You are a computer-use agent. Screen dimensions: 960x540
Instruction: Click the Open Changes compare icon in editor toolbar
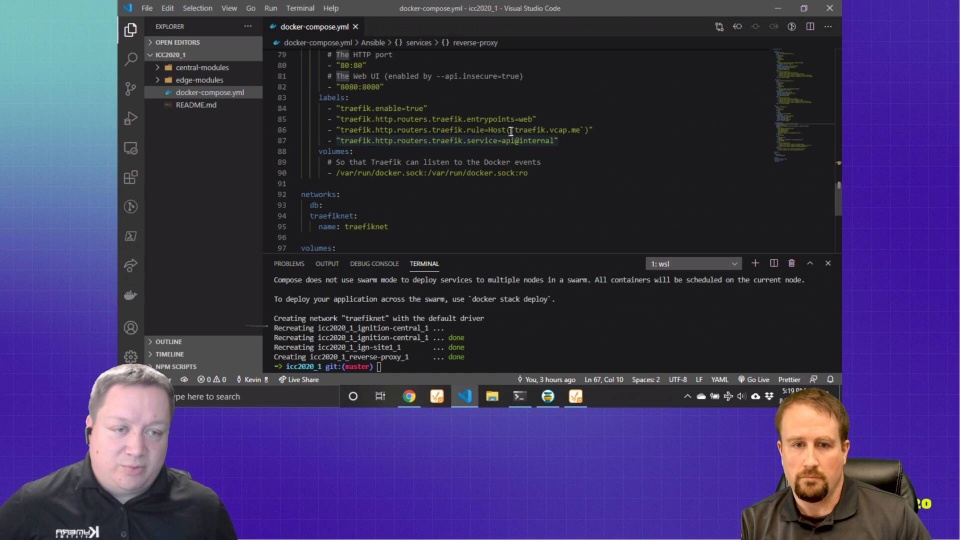click(x=719, y=26)
